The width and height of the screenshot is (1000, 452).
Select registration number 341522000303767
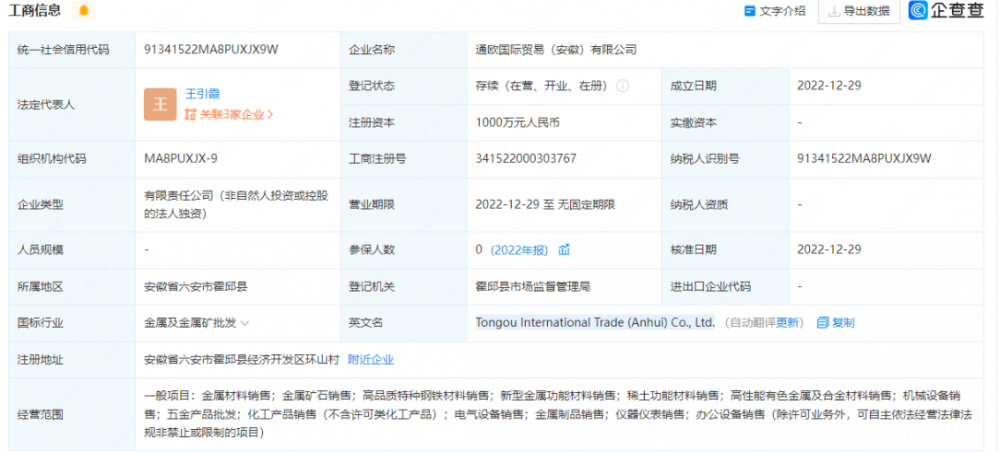point(526,159)
